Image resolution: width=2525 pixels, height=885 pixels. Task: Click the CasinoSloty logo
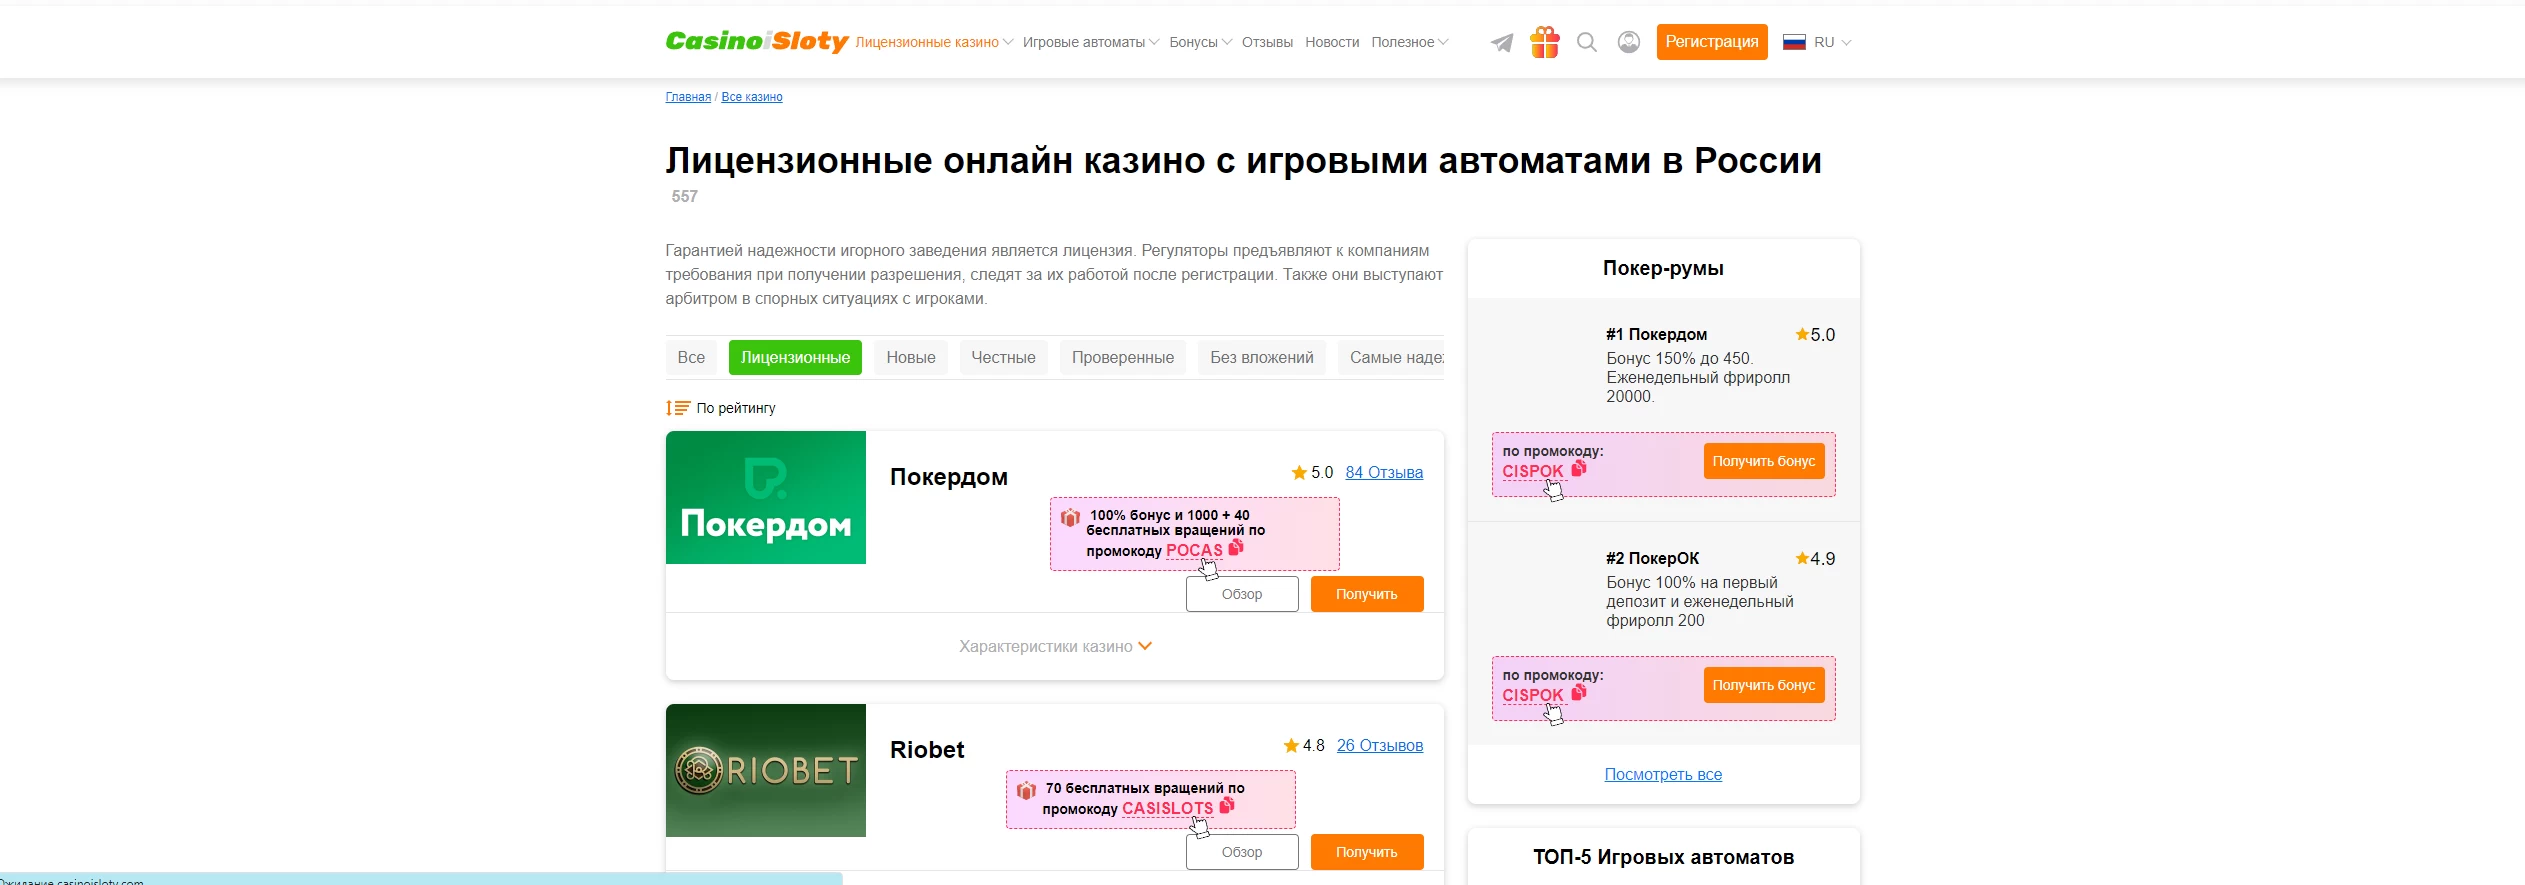(757, 41)
